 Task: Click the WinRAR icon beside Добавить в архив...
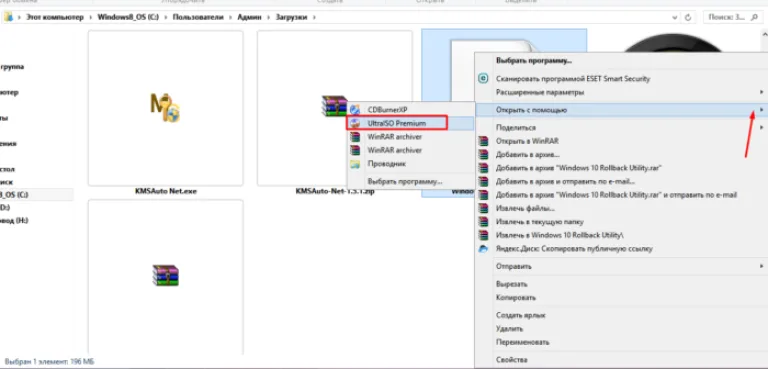tap(483, 154)
